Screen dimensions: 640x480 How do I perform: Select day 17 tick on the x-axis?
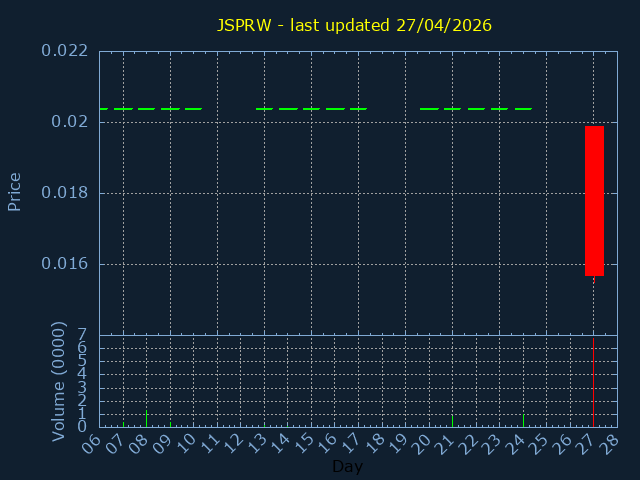pyautogui.click(x=350, y=443)
